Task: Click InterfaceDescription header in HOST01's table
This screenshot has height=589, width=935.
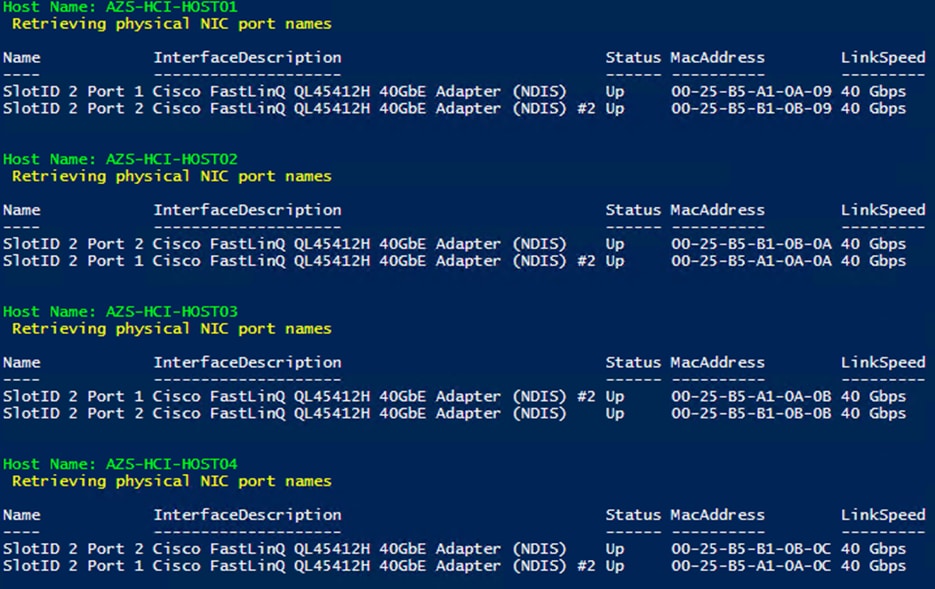Action: pos(247,58)
